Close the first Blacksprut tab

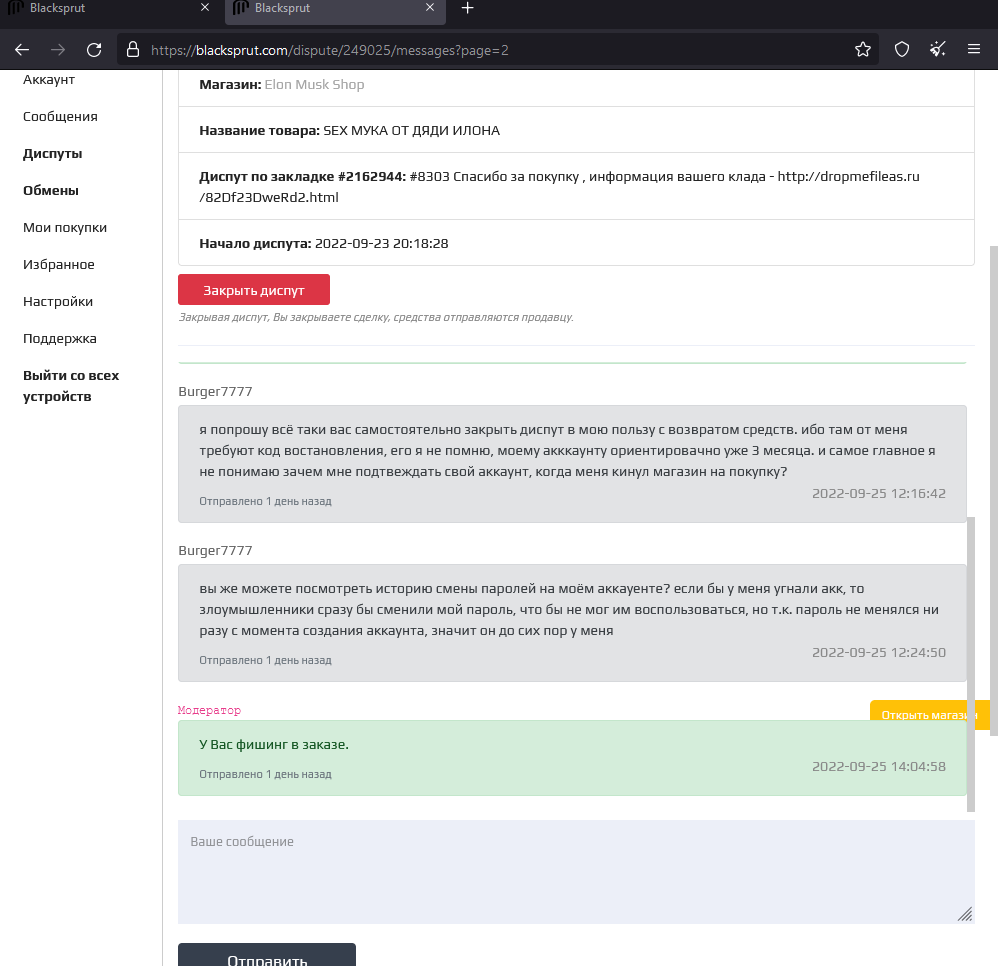pyautogui.click(x=204, y=8)
